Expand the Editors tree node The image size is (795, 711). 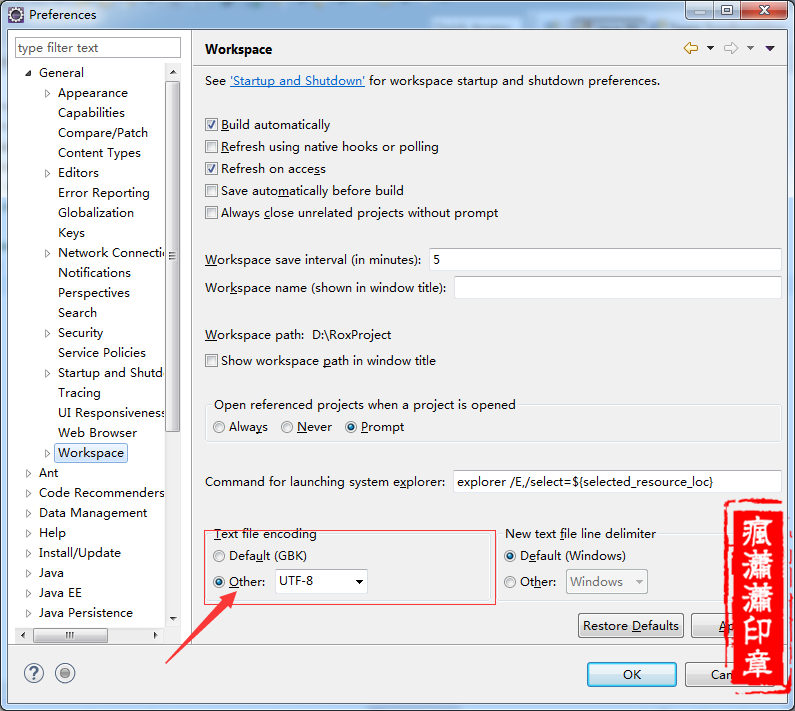pyautogui.click(x=47, y=173)
